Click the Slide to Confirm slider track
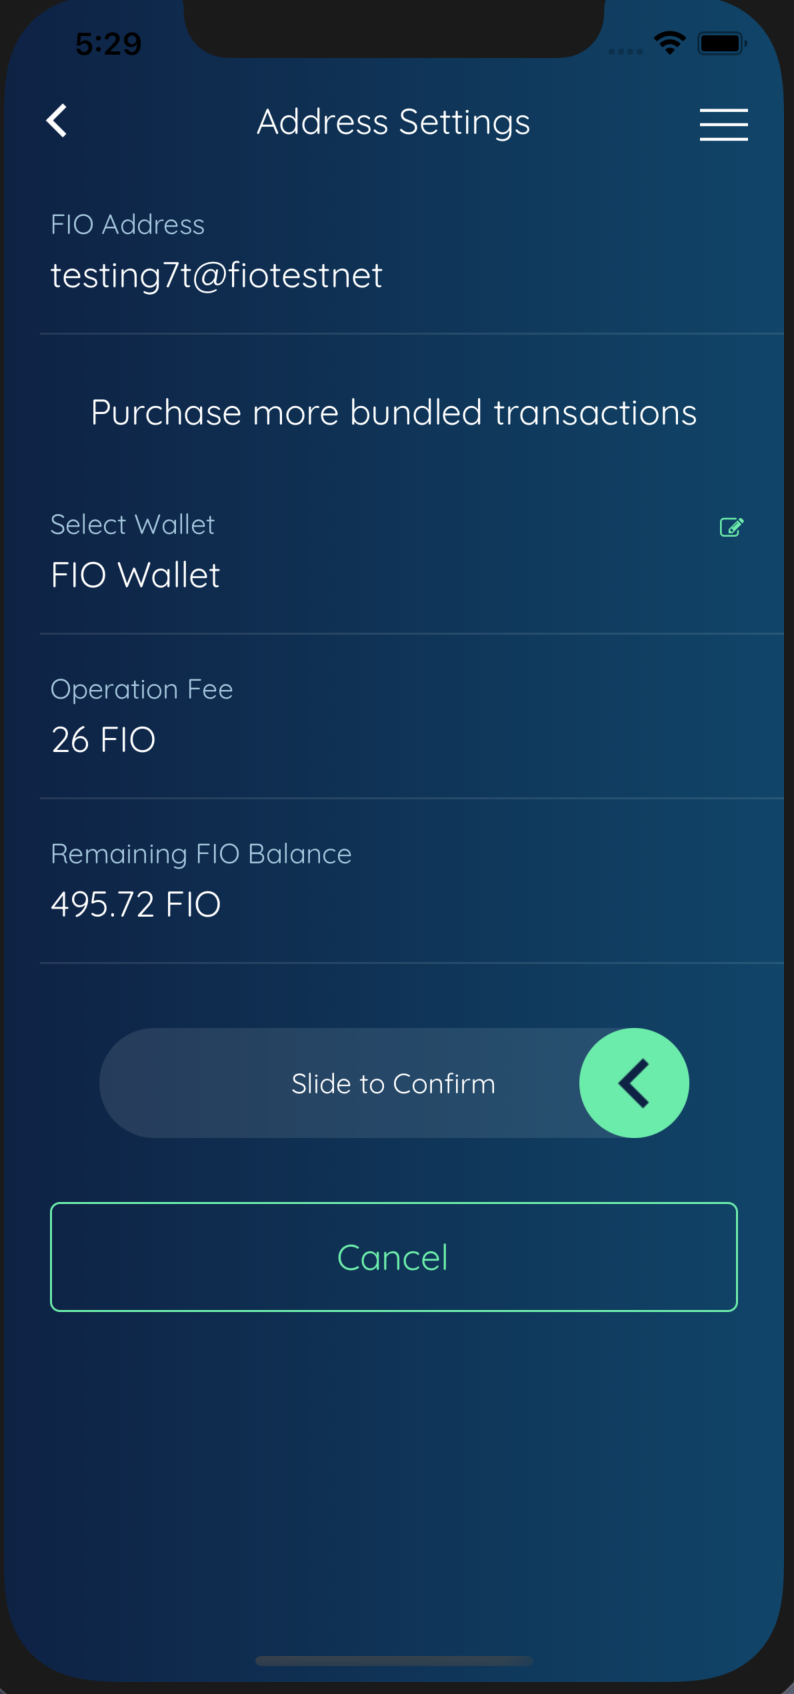Viewport: 794px width, 1694px height. pos(330,1083)
